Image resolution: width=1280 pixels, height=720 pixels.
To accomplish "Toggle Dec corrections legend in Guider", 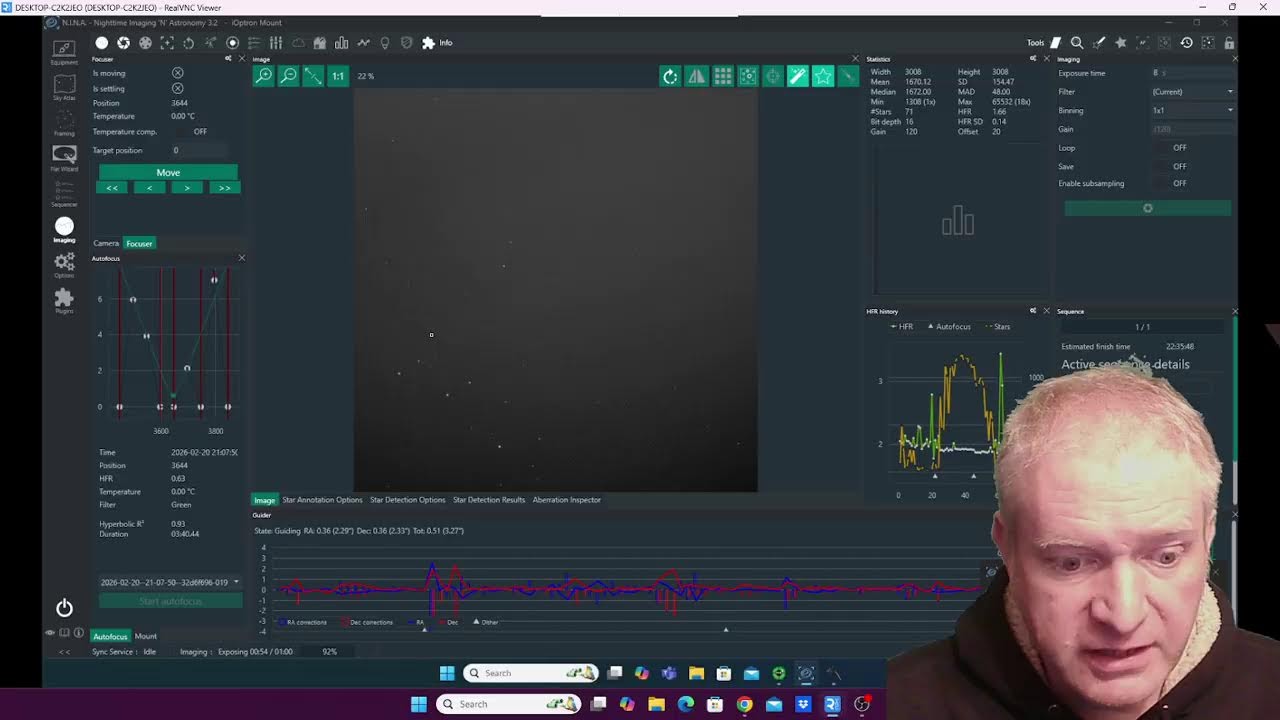I will pyautogui.click(x=367, y=622).
